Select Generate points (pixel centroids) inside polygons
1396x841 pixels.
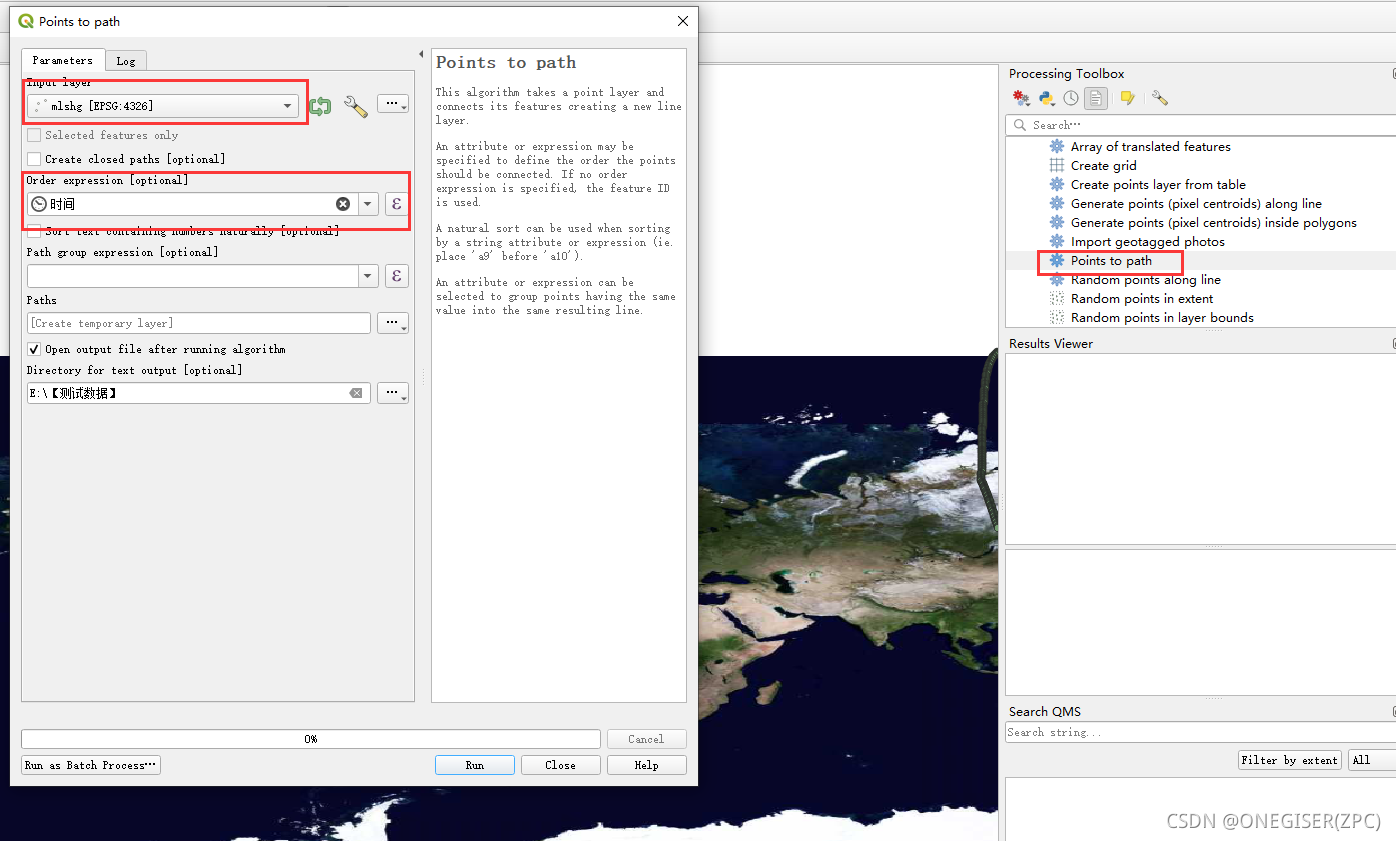(1213, 223)
